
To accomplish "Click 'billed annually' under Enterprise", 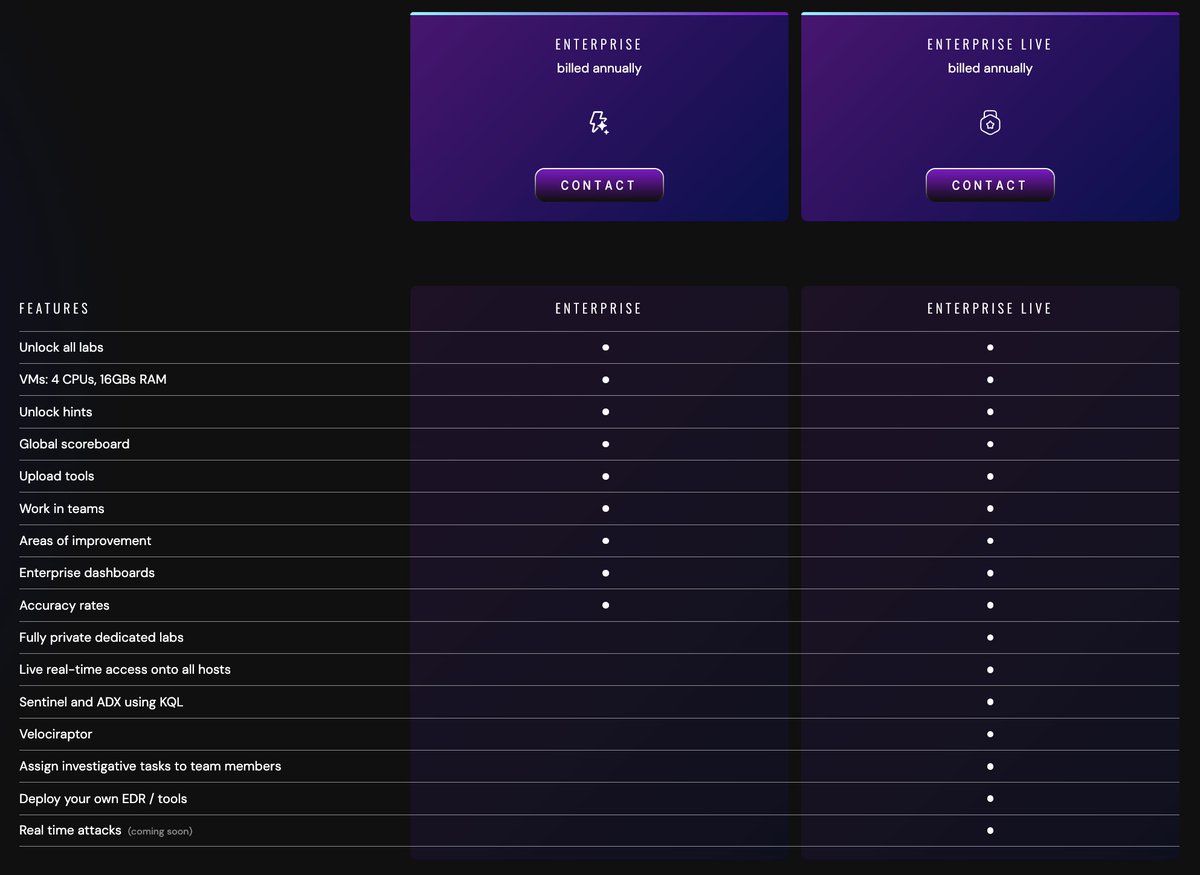I will (599, 69).
